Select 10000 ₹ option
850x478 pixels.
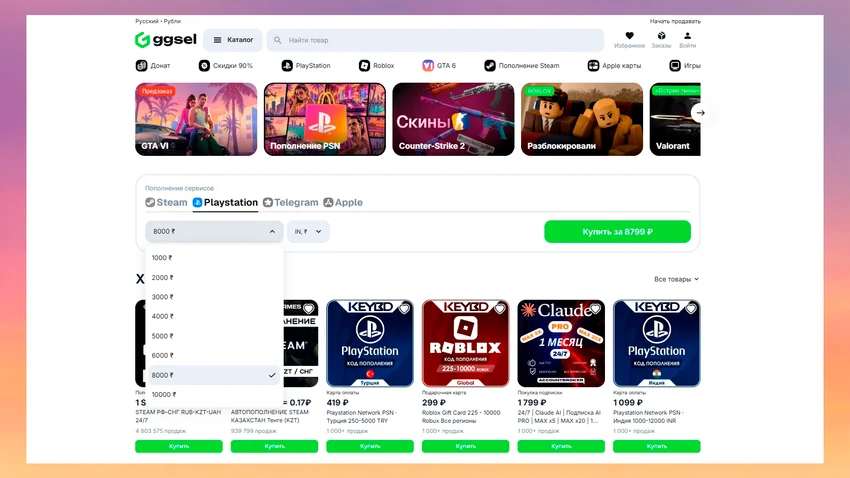click(214, 395)
